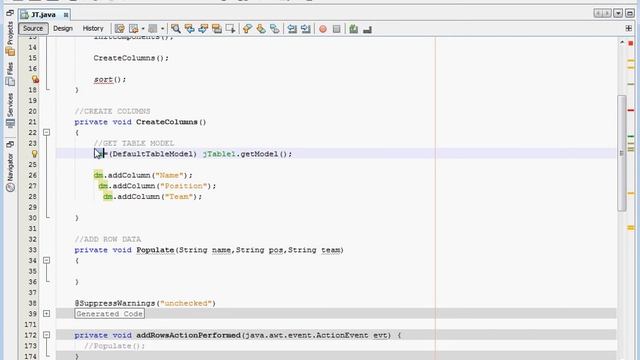
Task: Open the show opened documents dropdown
Action: click(618, 13)
